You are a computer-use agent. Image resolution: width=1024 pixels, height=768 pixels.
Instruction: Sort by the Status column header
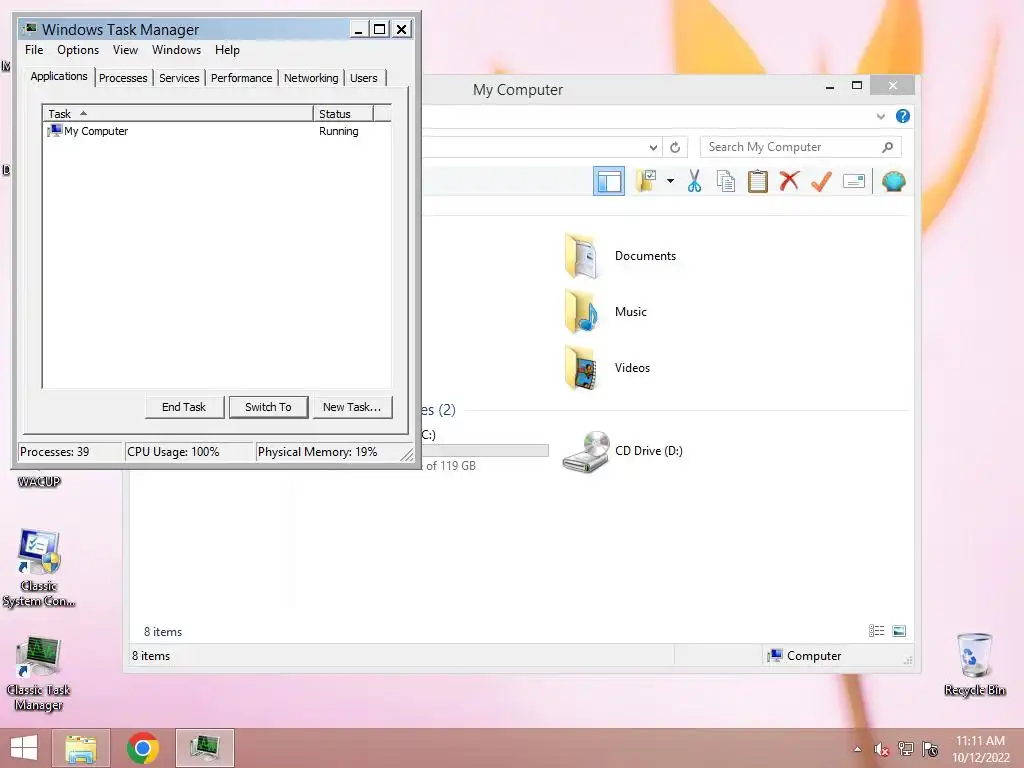(343, 114)
